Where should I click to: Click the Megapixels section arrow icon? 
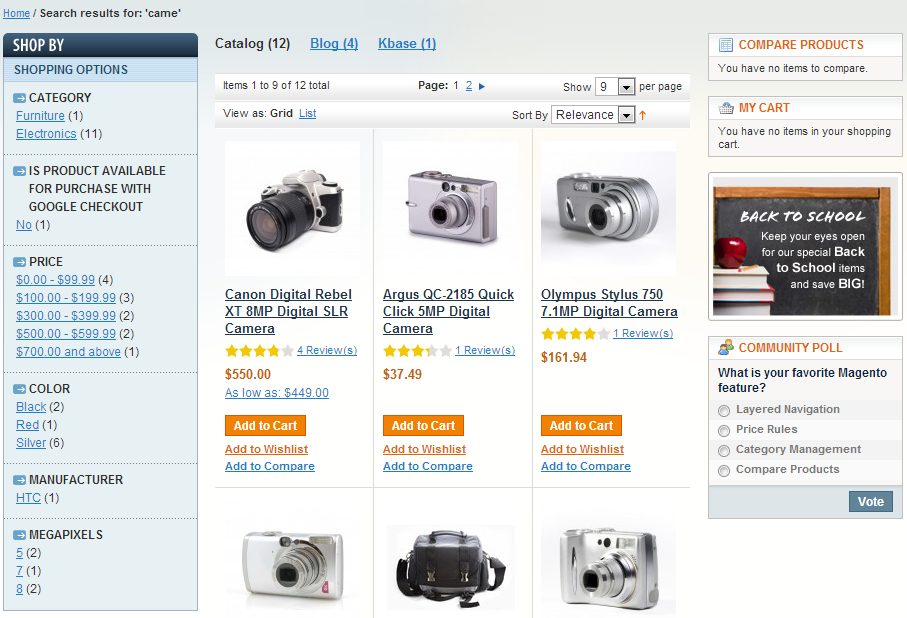pyautogui.click(x=20, y=535)
